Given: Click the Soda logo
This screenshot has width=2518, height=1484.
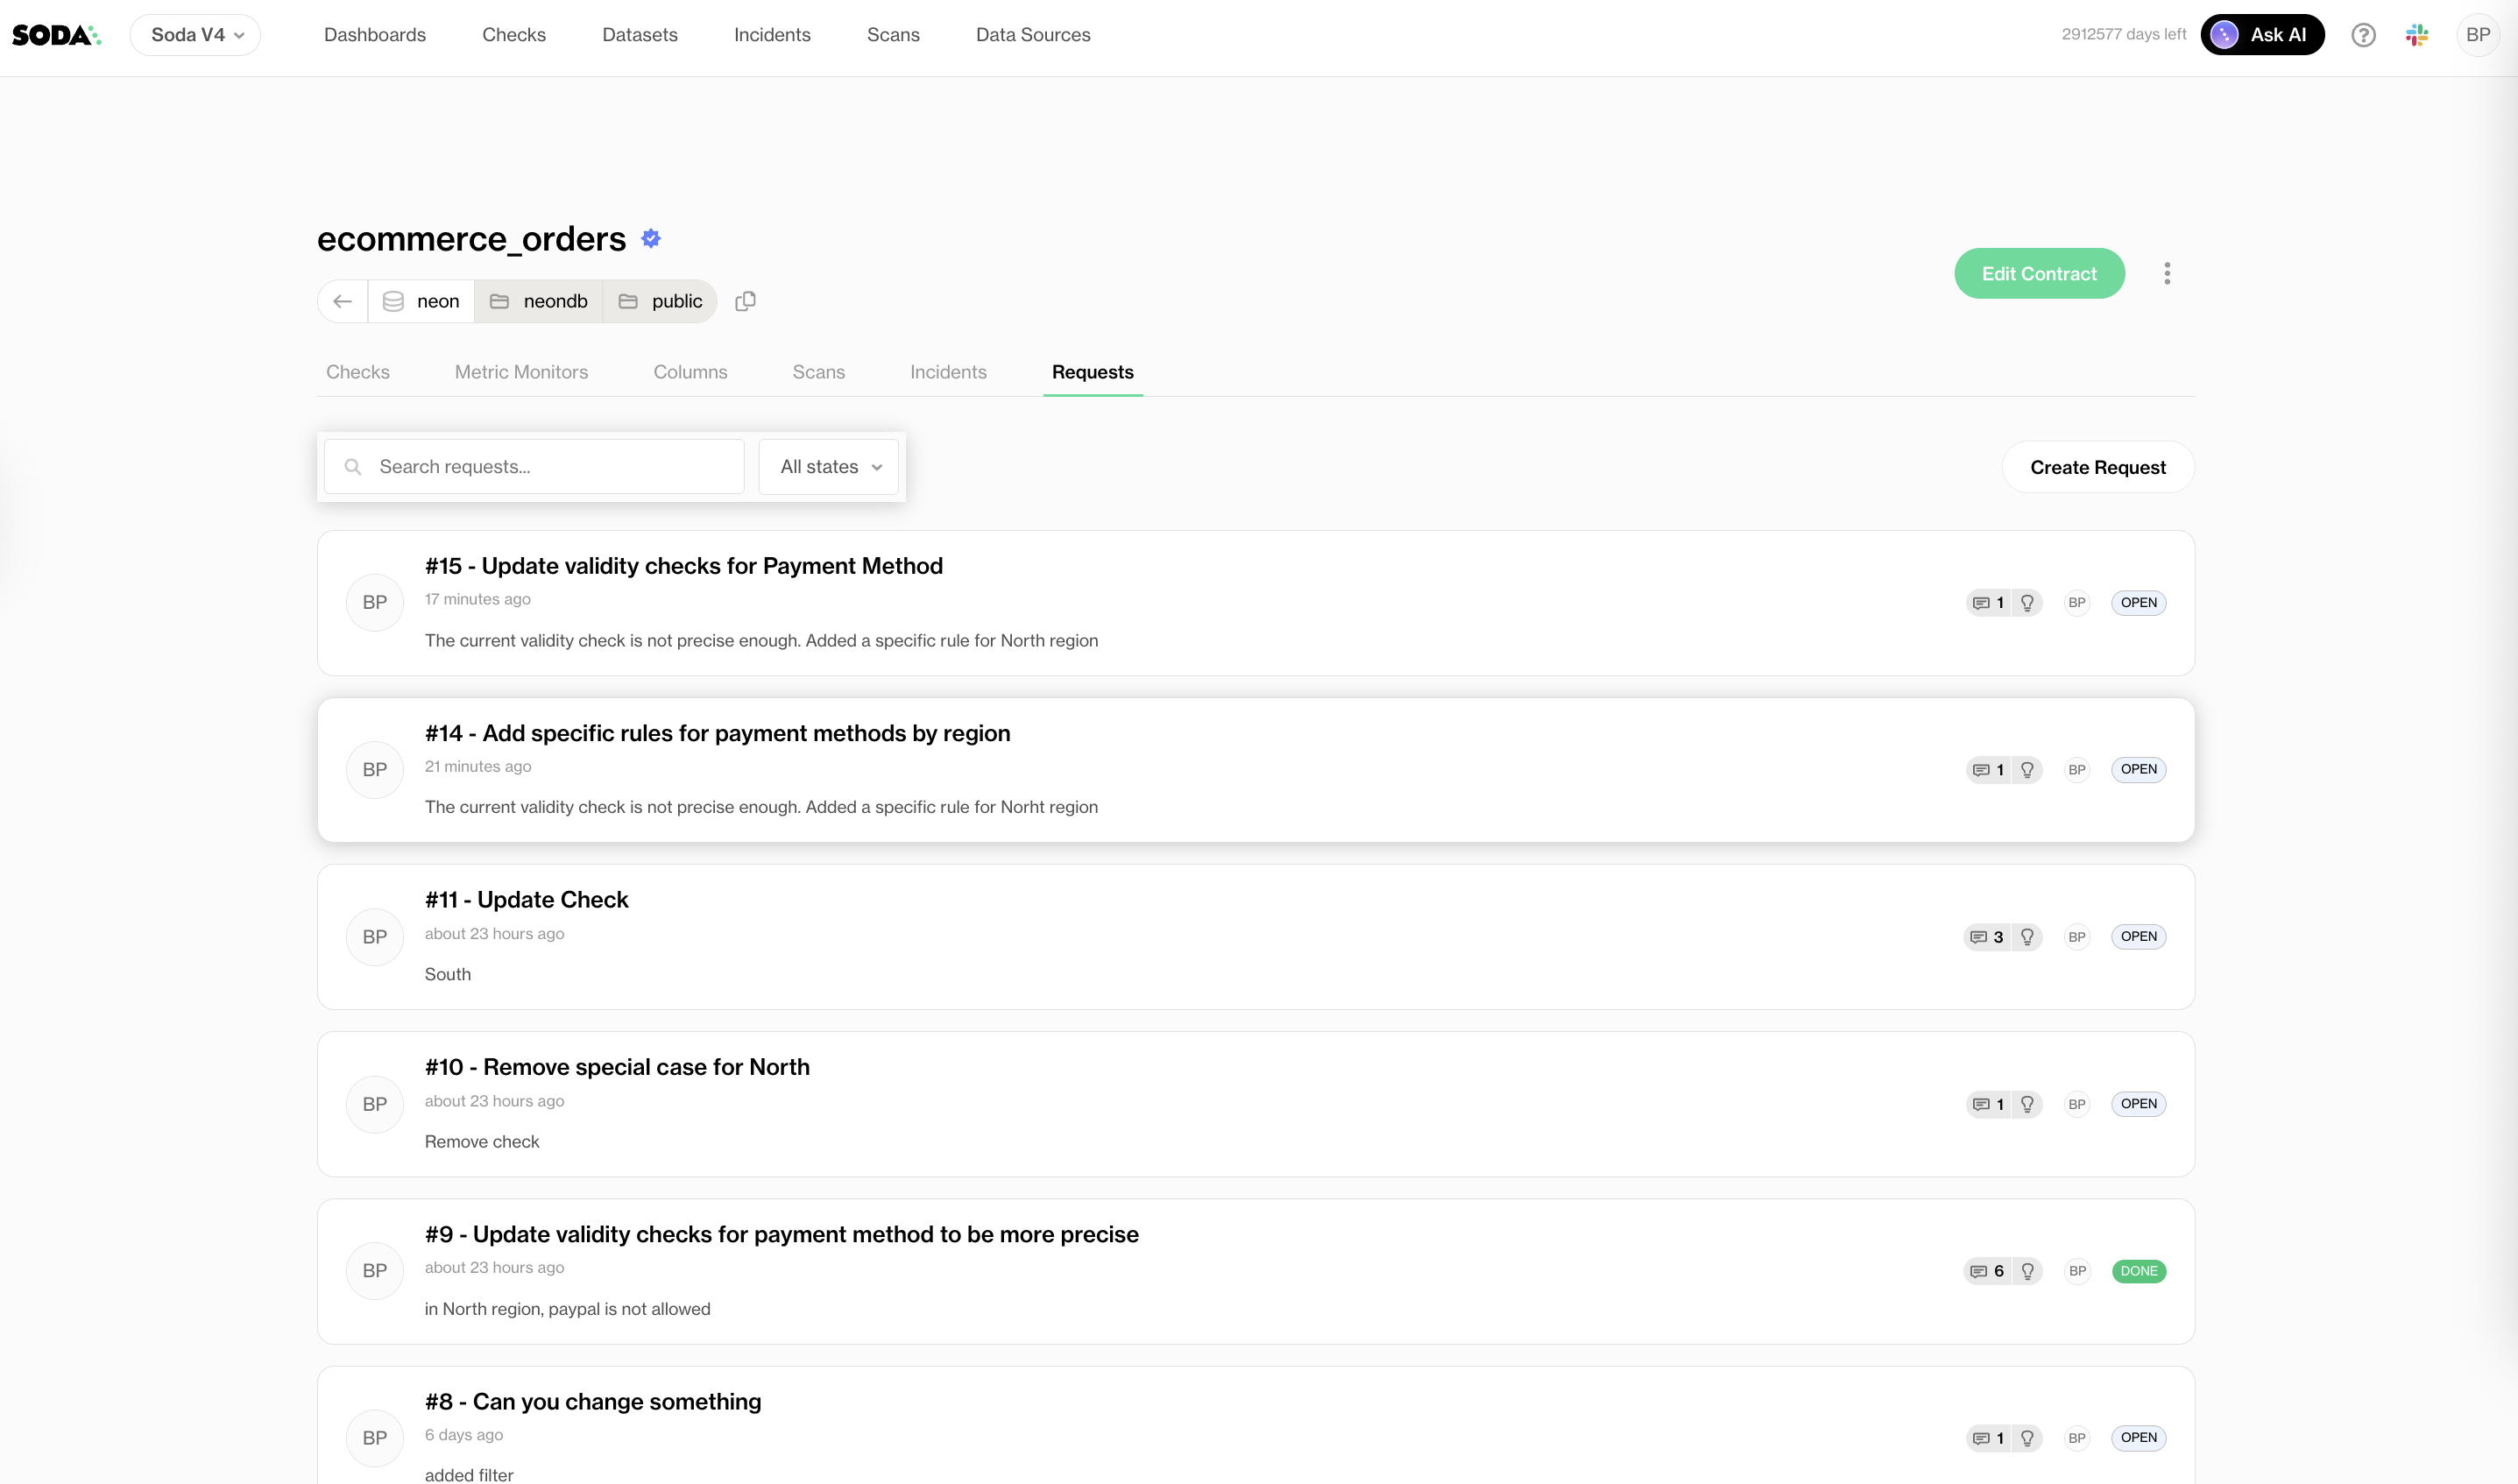Looking at the screenshot, I should [56, 35].
